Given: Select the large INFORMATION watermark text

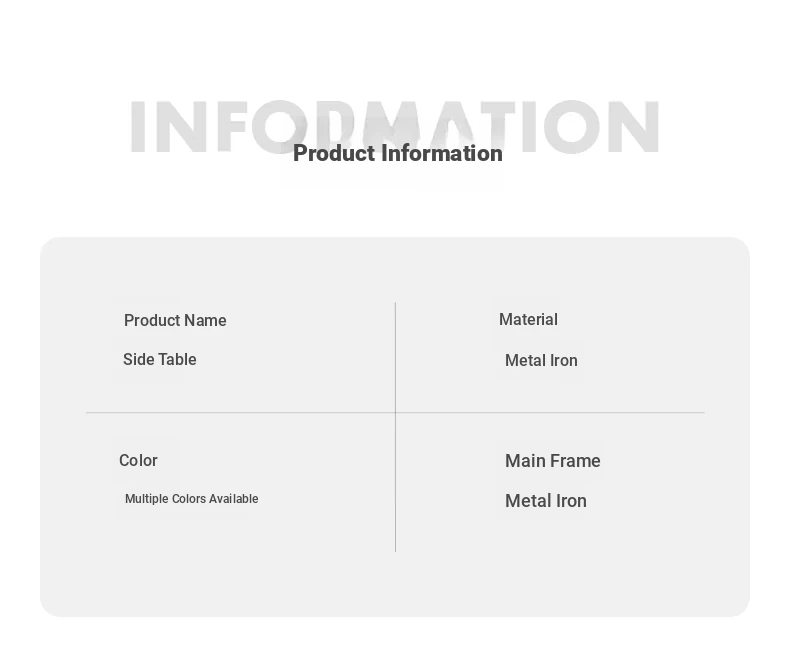Looking at the screenshot, I should (x=394, y=126).
